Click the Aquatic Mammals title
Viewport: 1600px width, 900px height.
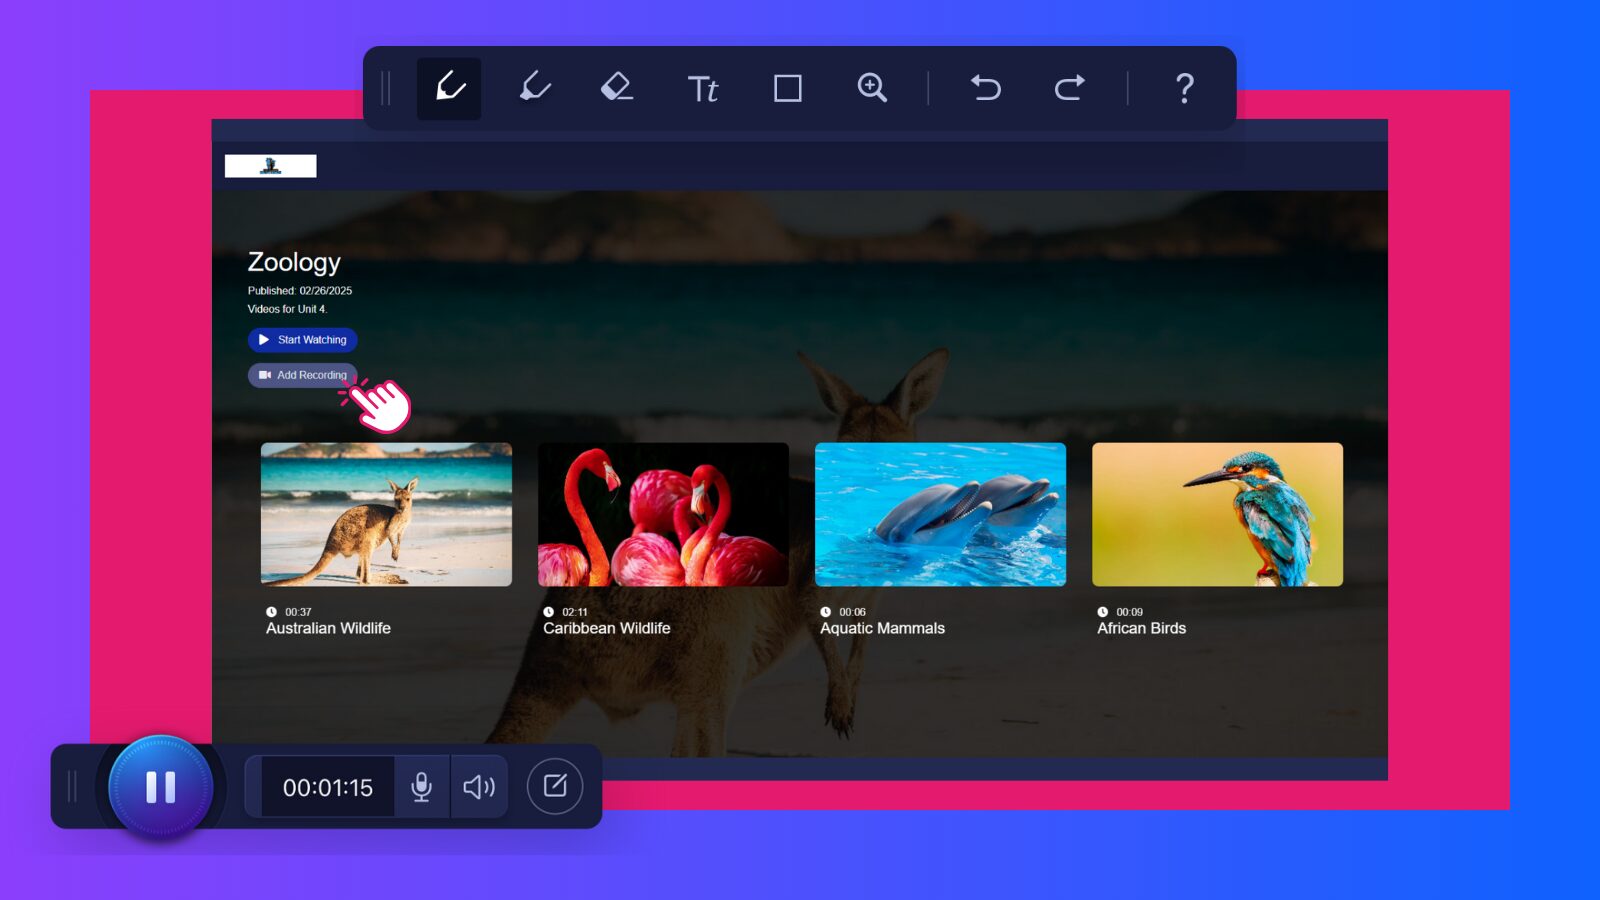(x=882, y=628)
